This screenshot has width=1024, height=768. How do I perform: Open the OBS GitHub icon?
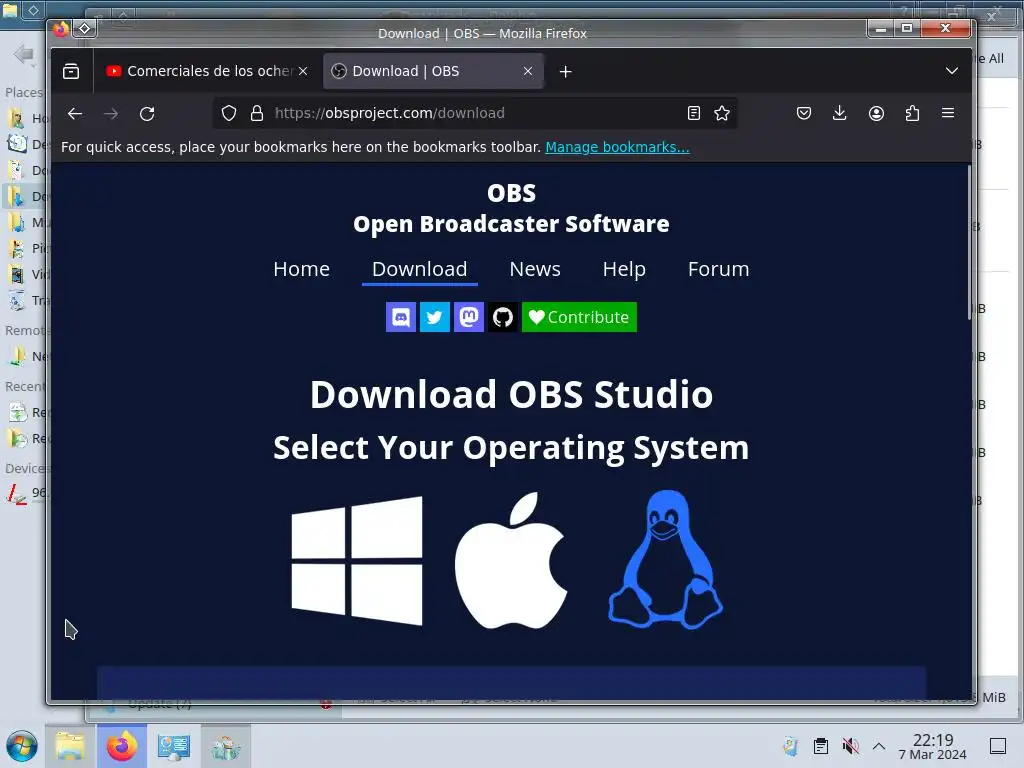coord(503,317)
